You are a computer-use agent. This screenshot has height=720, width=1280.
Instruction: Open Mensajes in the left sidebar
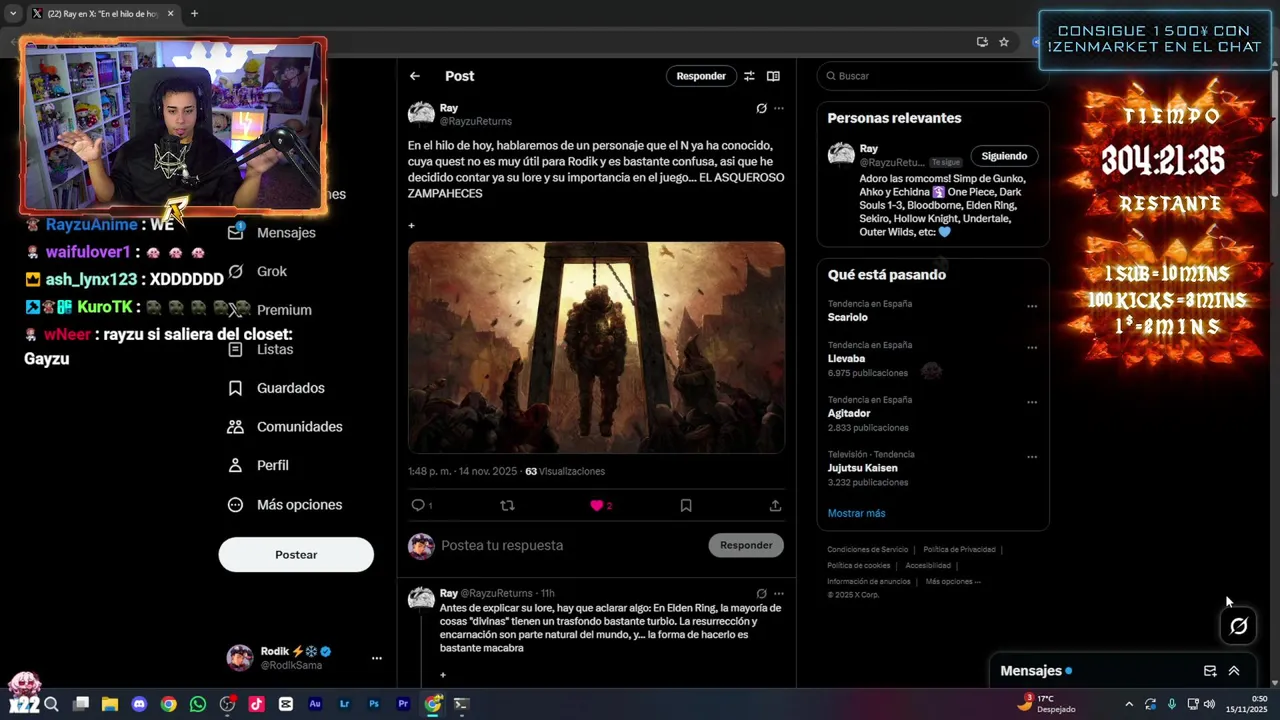[x=272, y=232]
